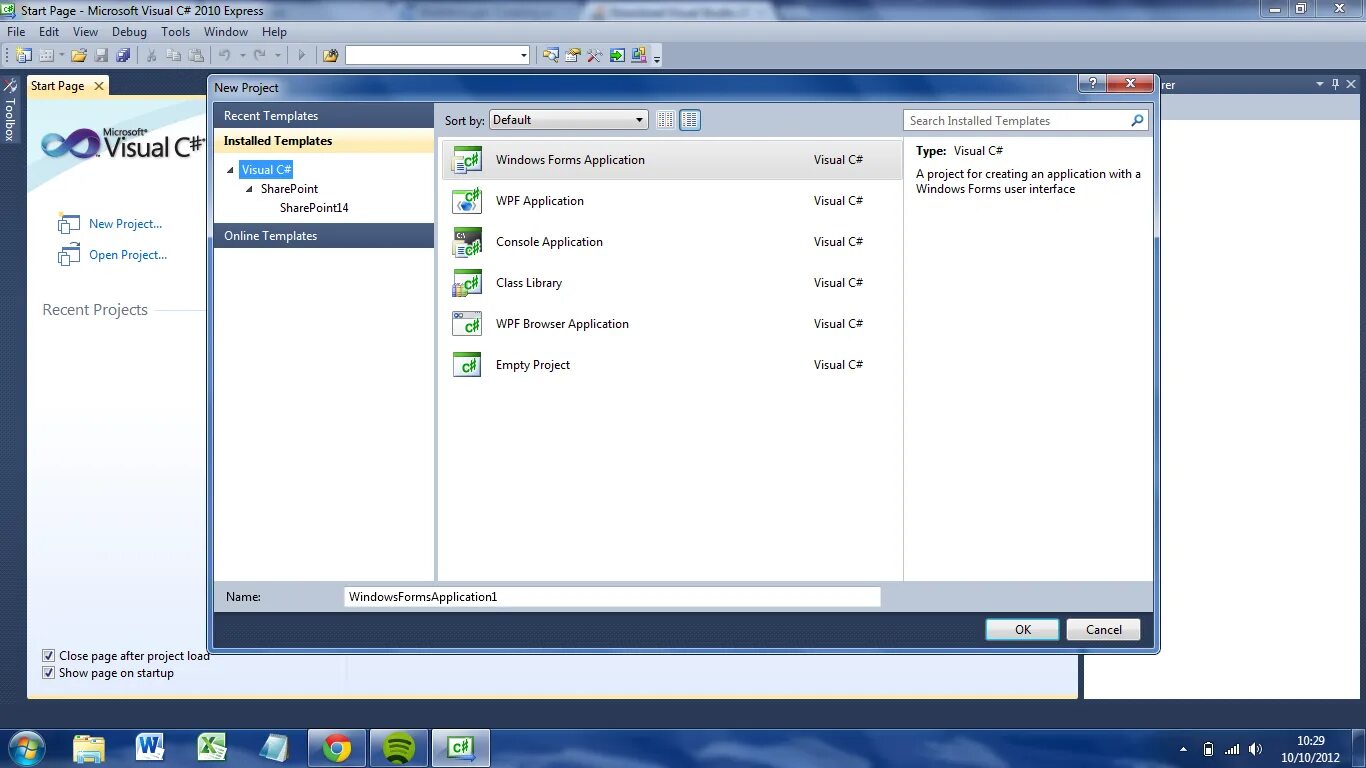Open the View menu
The image size is (1366, 768).
click(85, 32)
